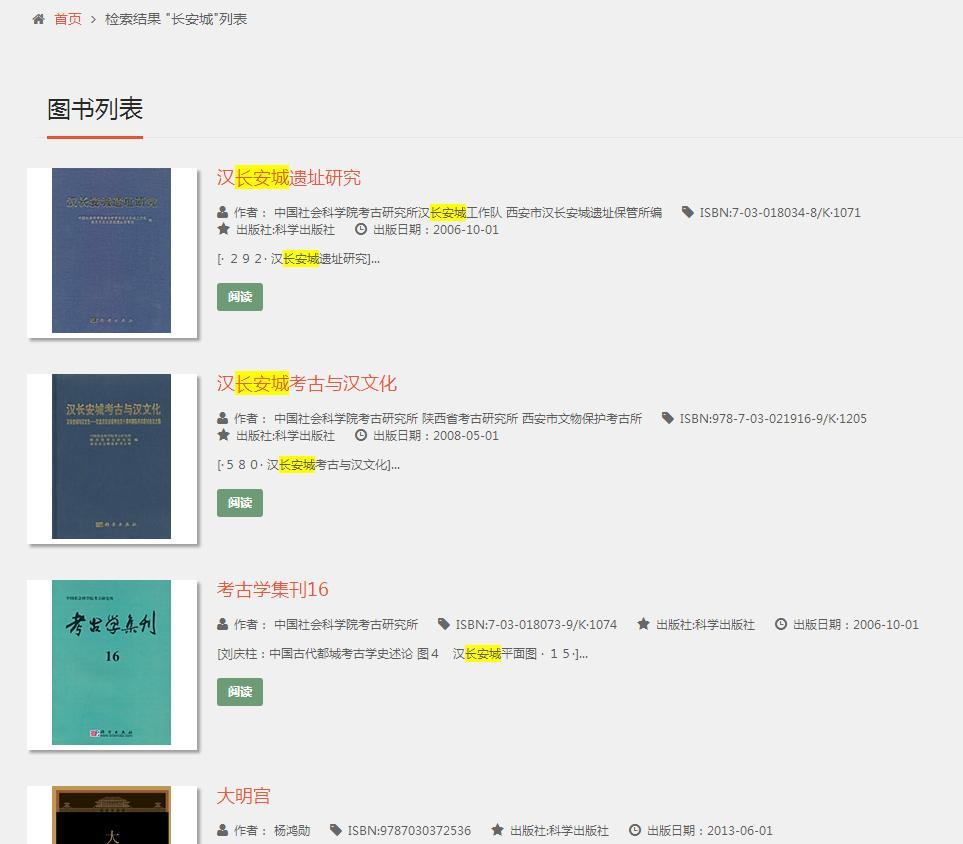
Task: Click 阅读 button for 考古学集刊16
Action: (x=240, y=692)
